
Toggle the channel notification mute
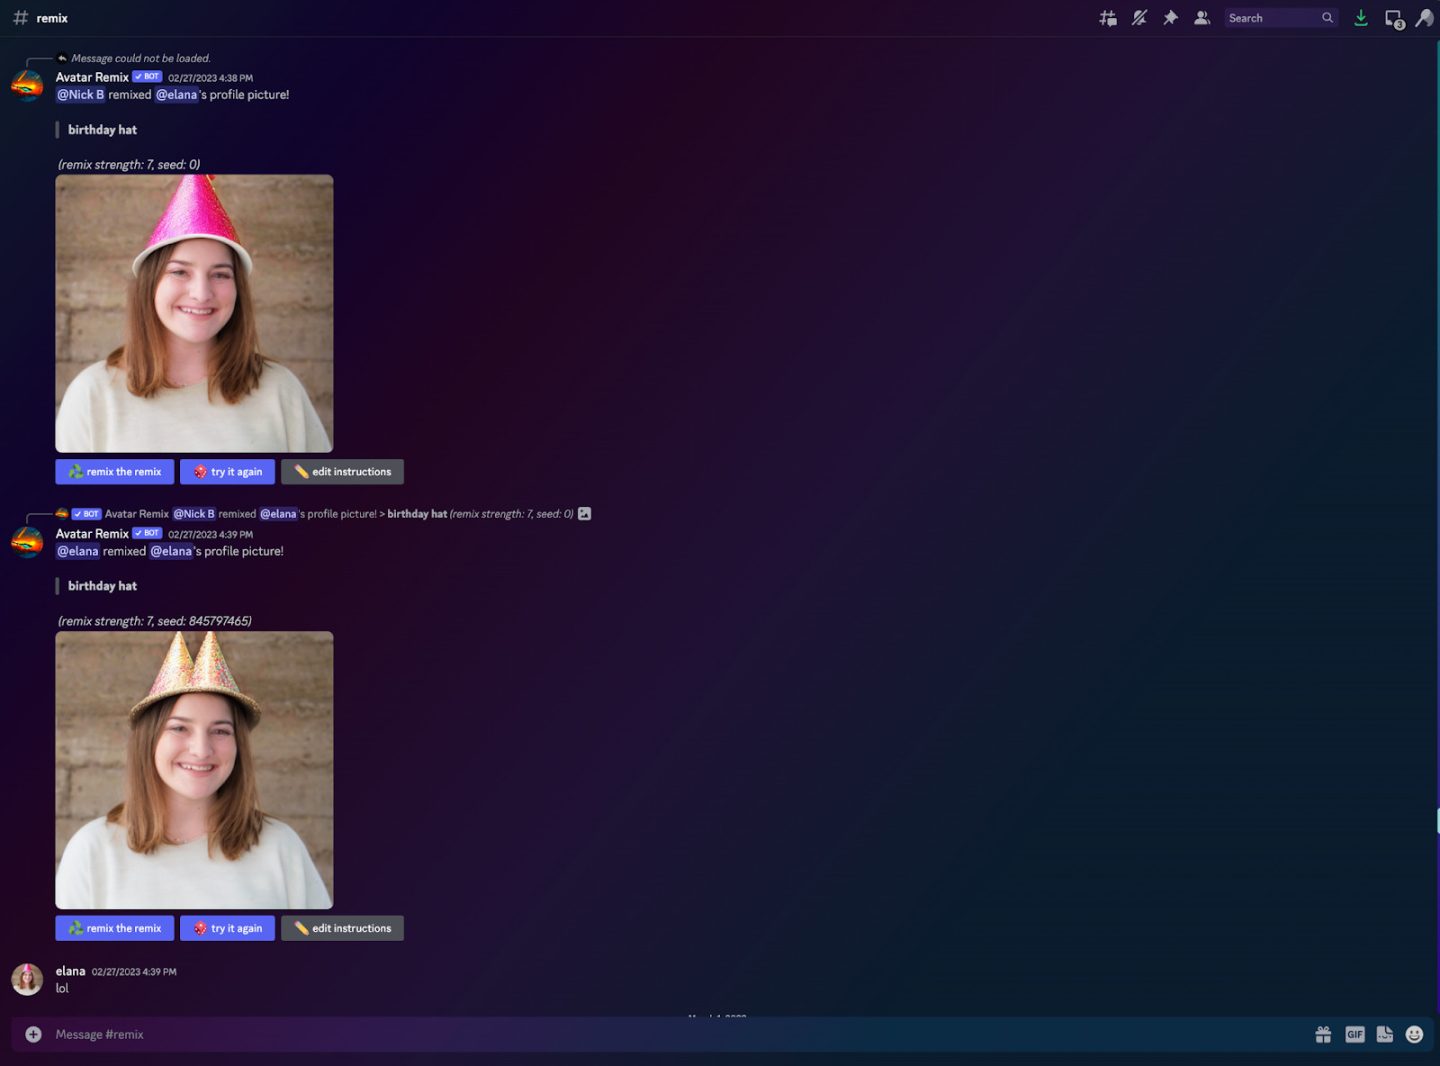pyautogui.click(x=1139, y=17)
